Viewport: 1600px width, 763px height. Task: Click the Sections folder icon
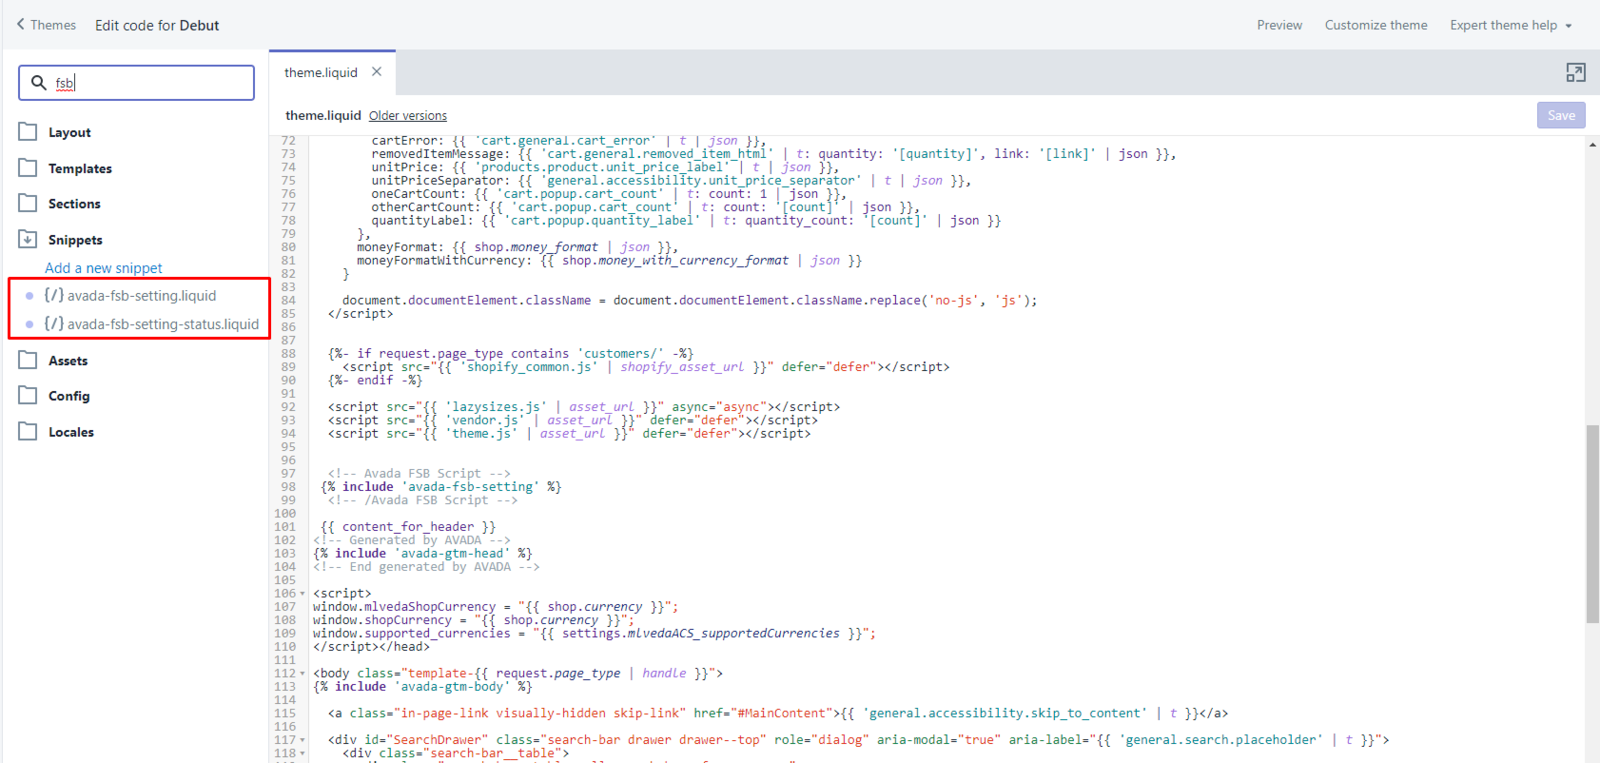pos(28,203)
